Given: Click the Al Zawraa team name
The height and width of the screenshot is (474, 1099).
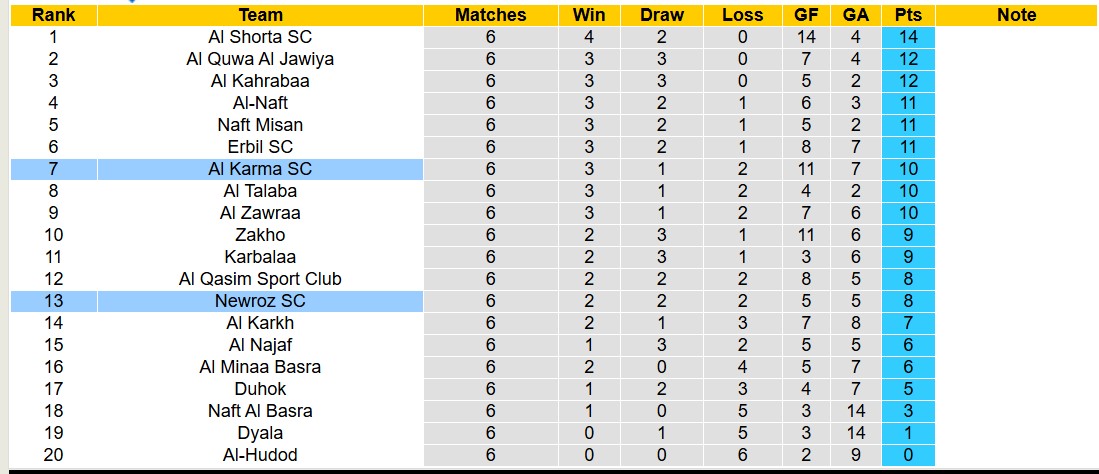Looking at the screenshot, I should pyautogui.click(x=260, y=213).
